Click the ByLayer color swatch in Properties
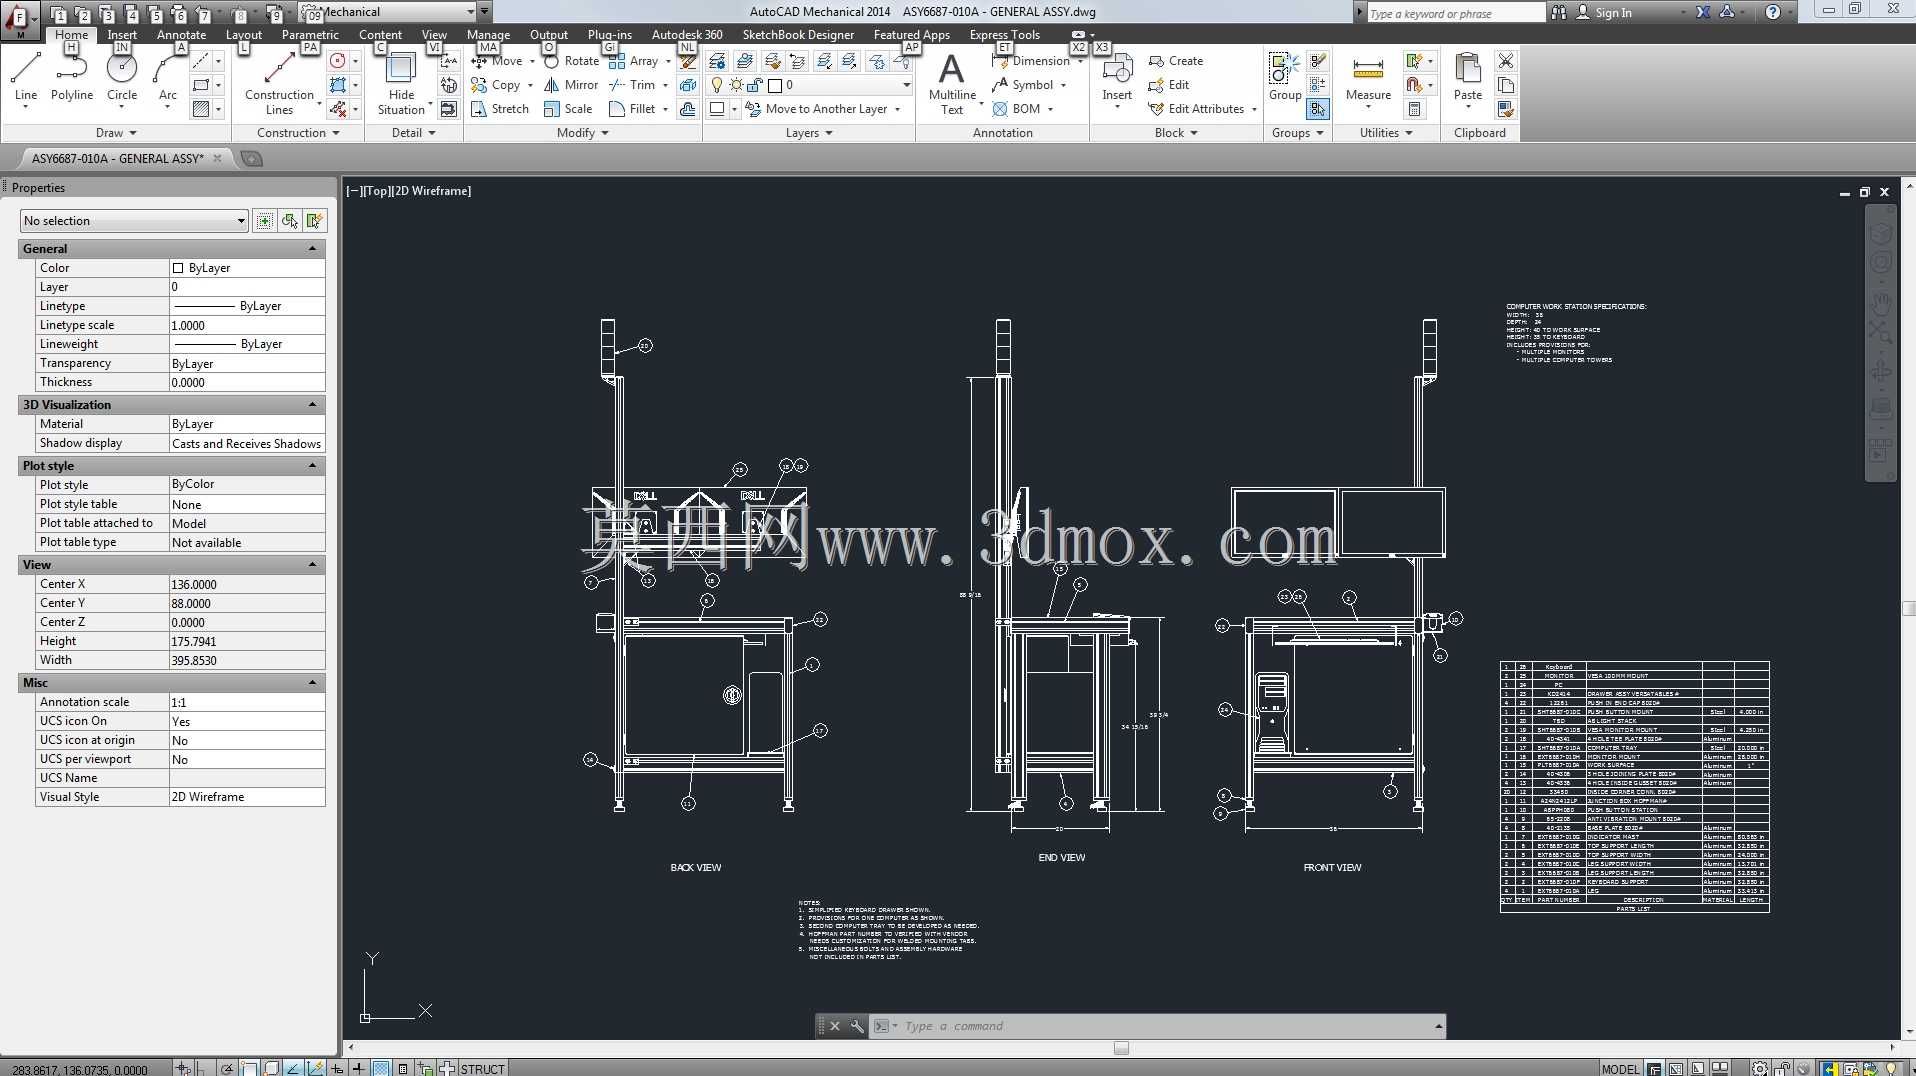1916x1076 pixels. point(178,268)
